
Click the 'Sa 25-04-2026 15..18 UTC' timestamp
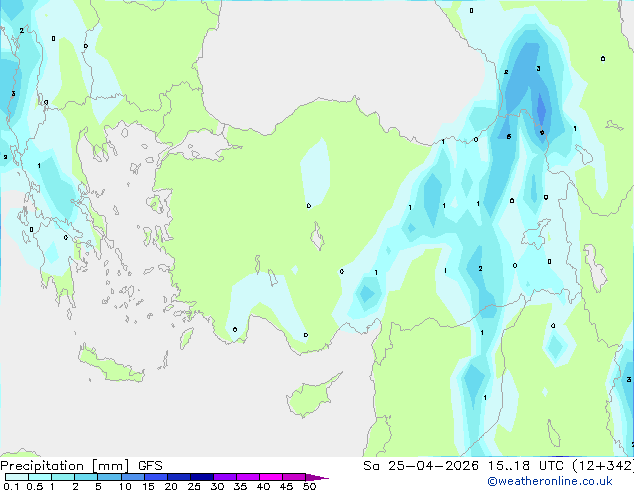pos(465,466)
